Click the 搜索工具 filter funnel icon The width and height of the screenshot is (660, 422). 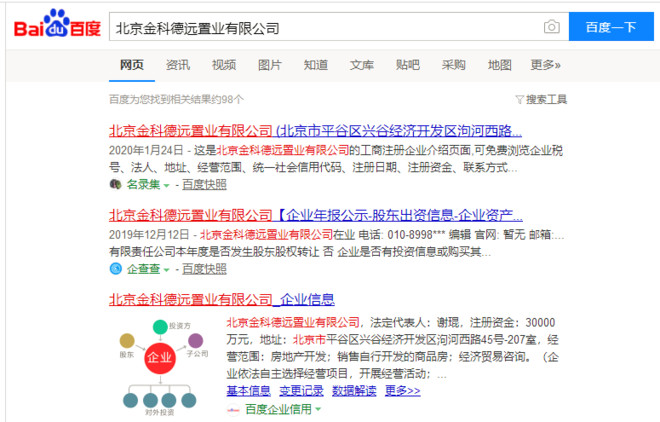coord(519,99)
